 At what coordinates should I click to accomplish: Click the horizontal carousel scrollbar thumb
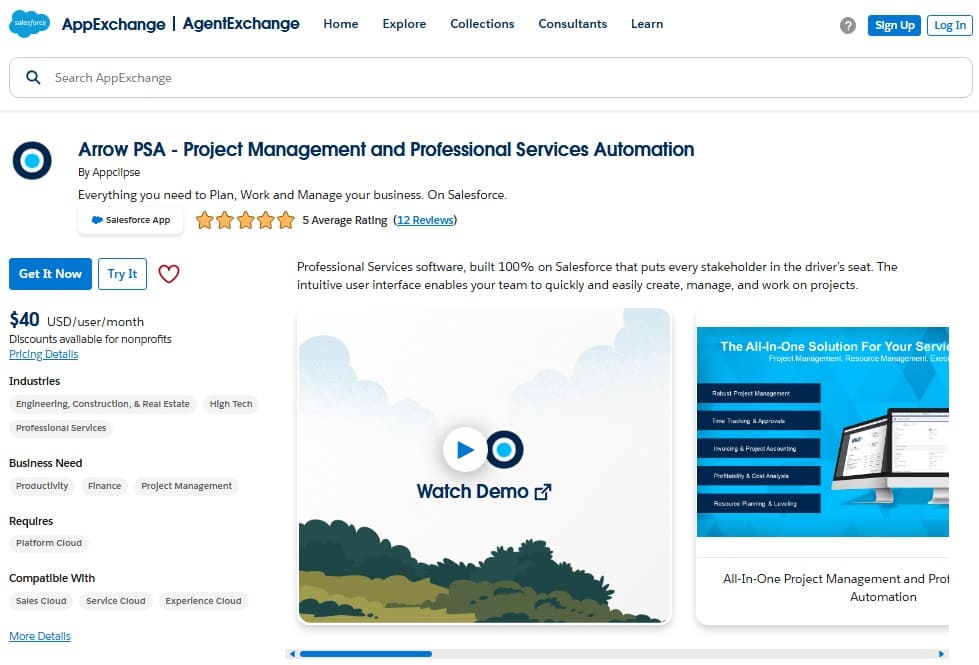(x=366, y=654)
